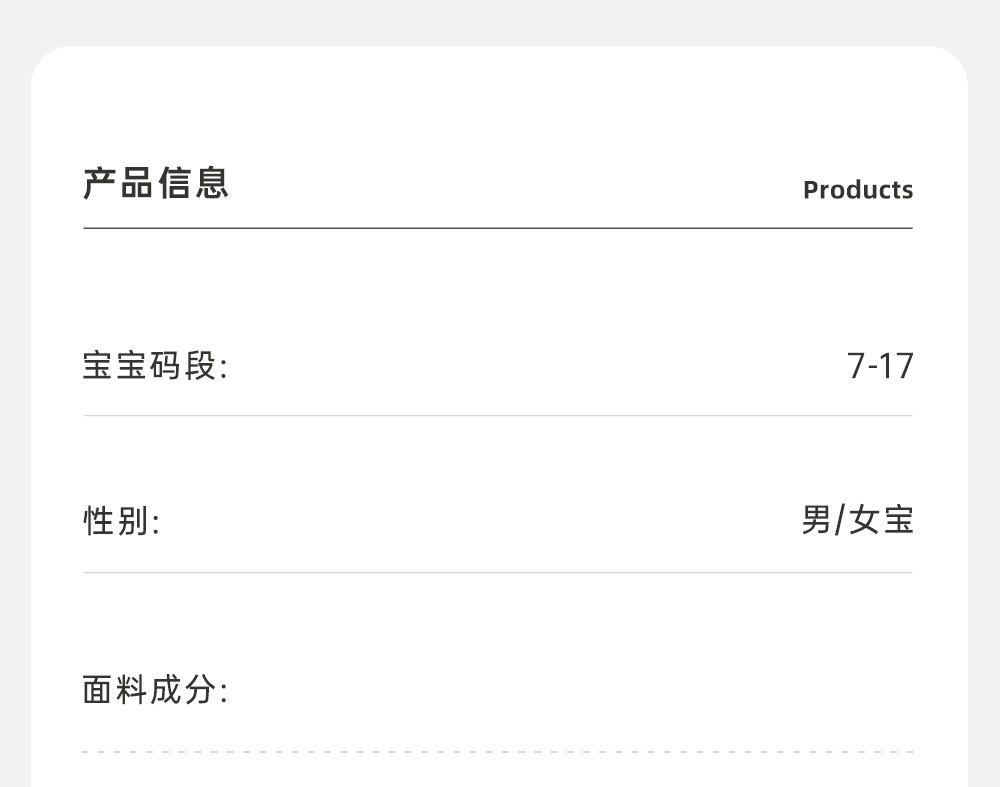Click the 7-17 size range value
The width and height of the screenshot is (1000, 787).
tap(880, 367)
